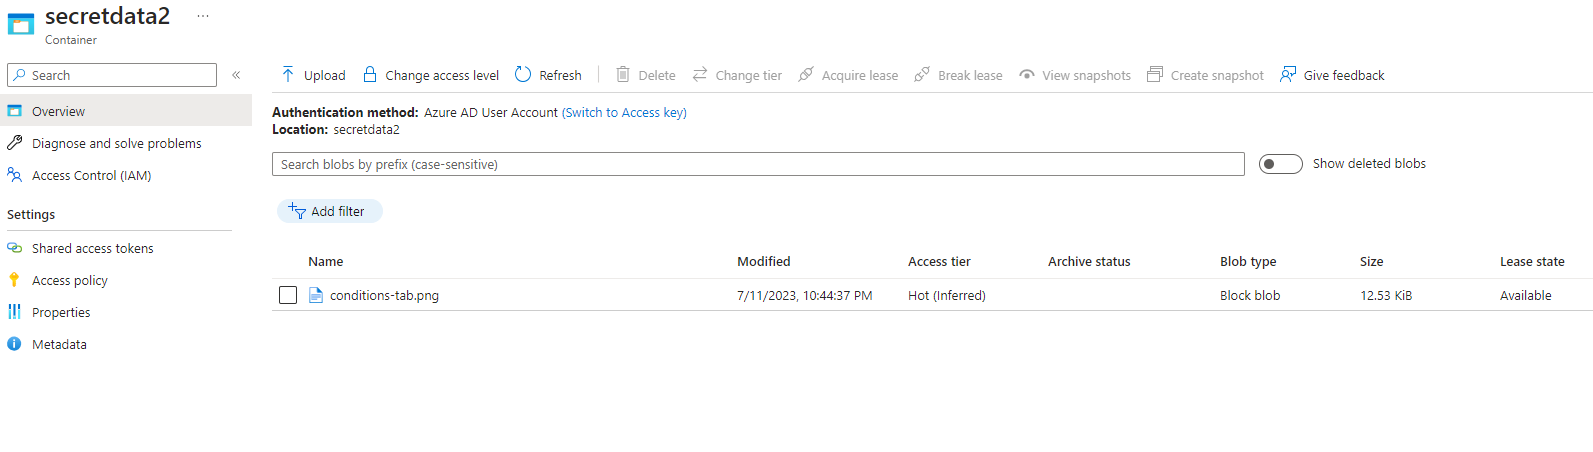The image size is (1593, 452).
Task: Click the filter funnel icon in Add filter
Action: click(297, 211)
